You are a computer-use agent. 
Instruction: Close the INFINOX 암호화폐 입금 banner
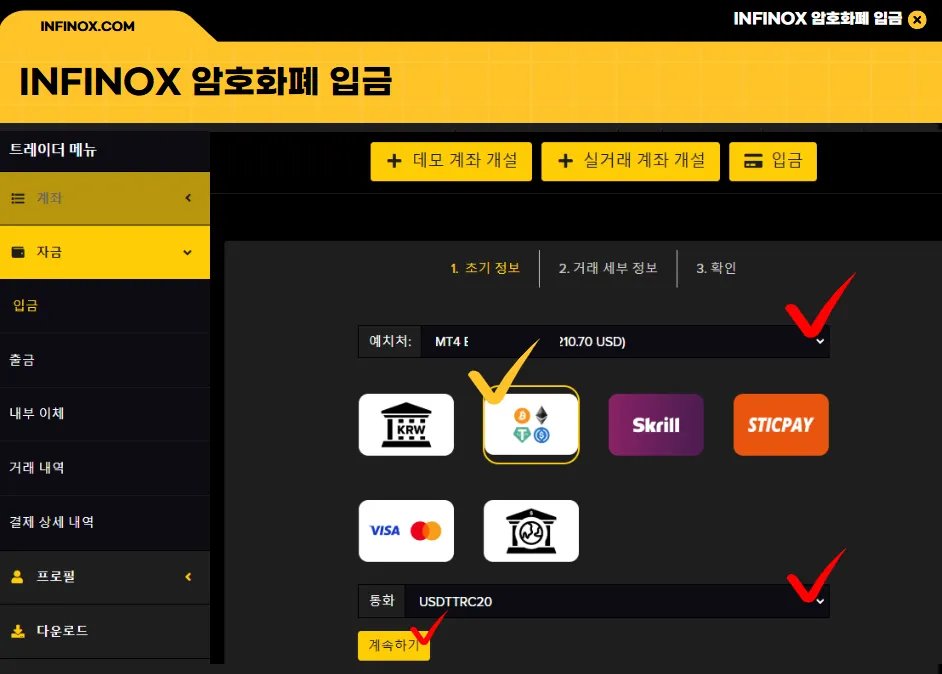(917, 20)
